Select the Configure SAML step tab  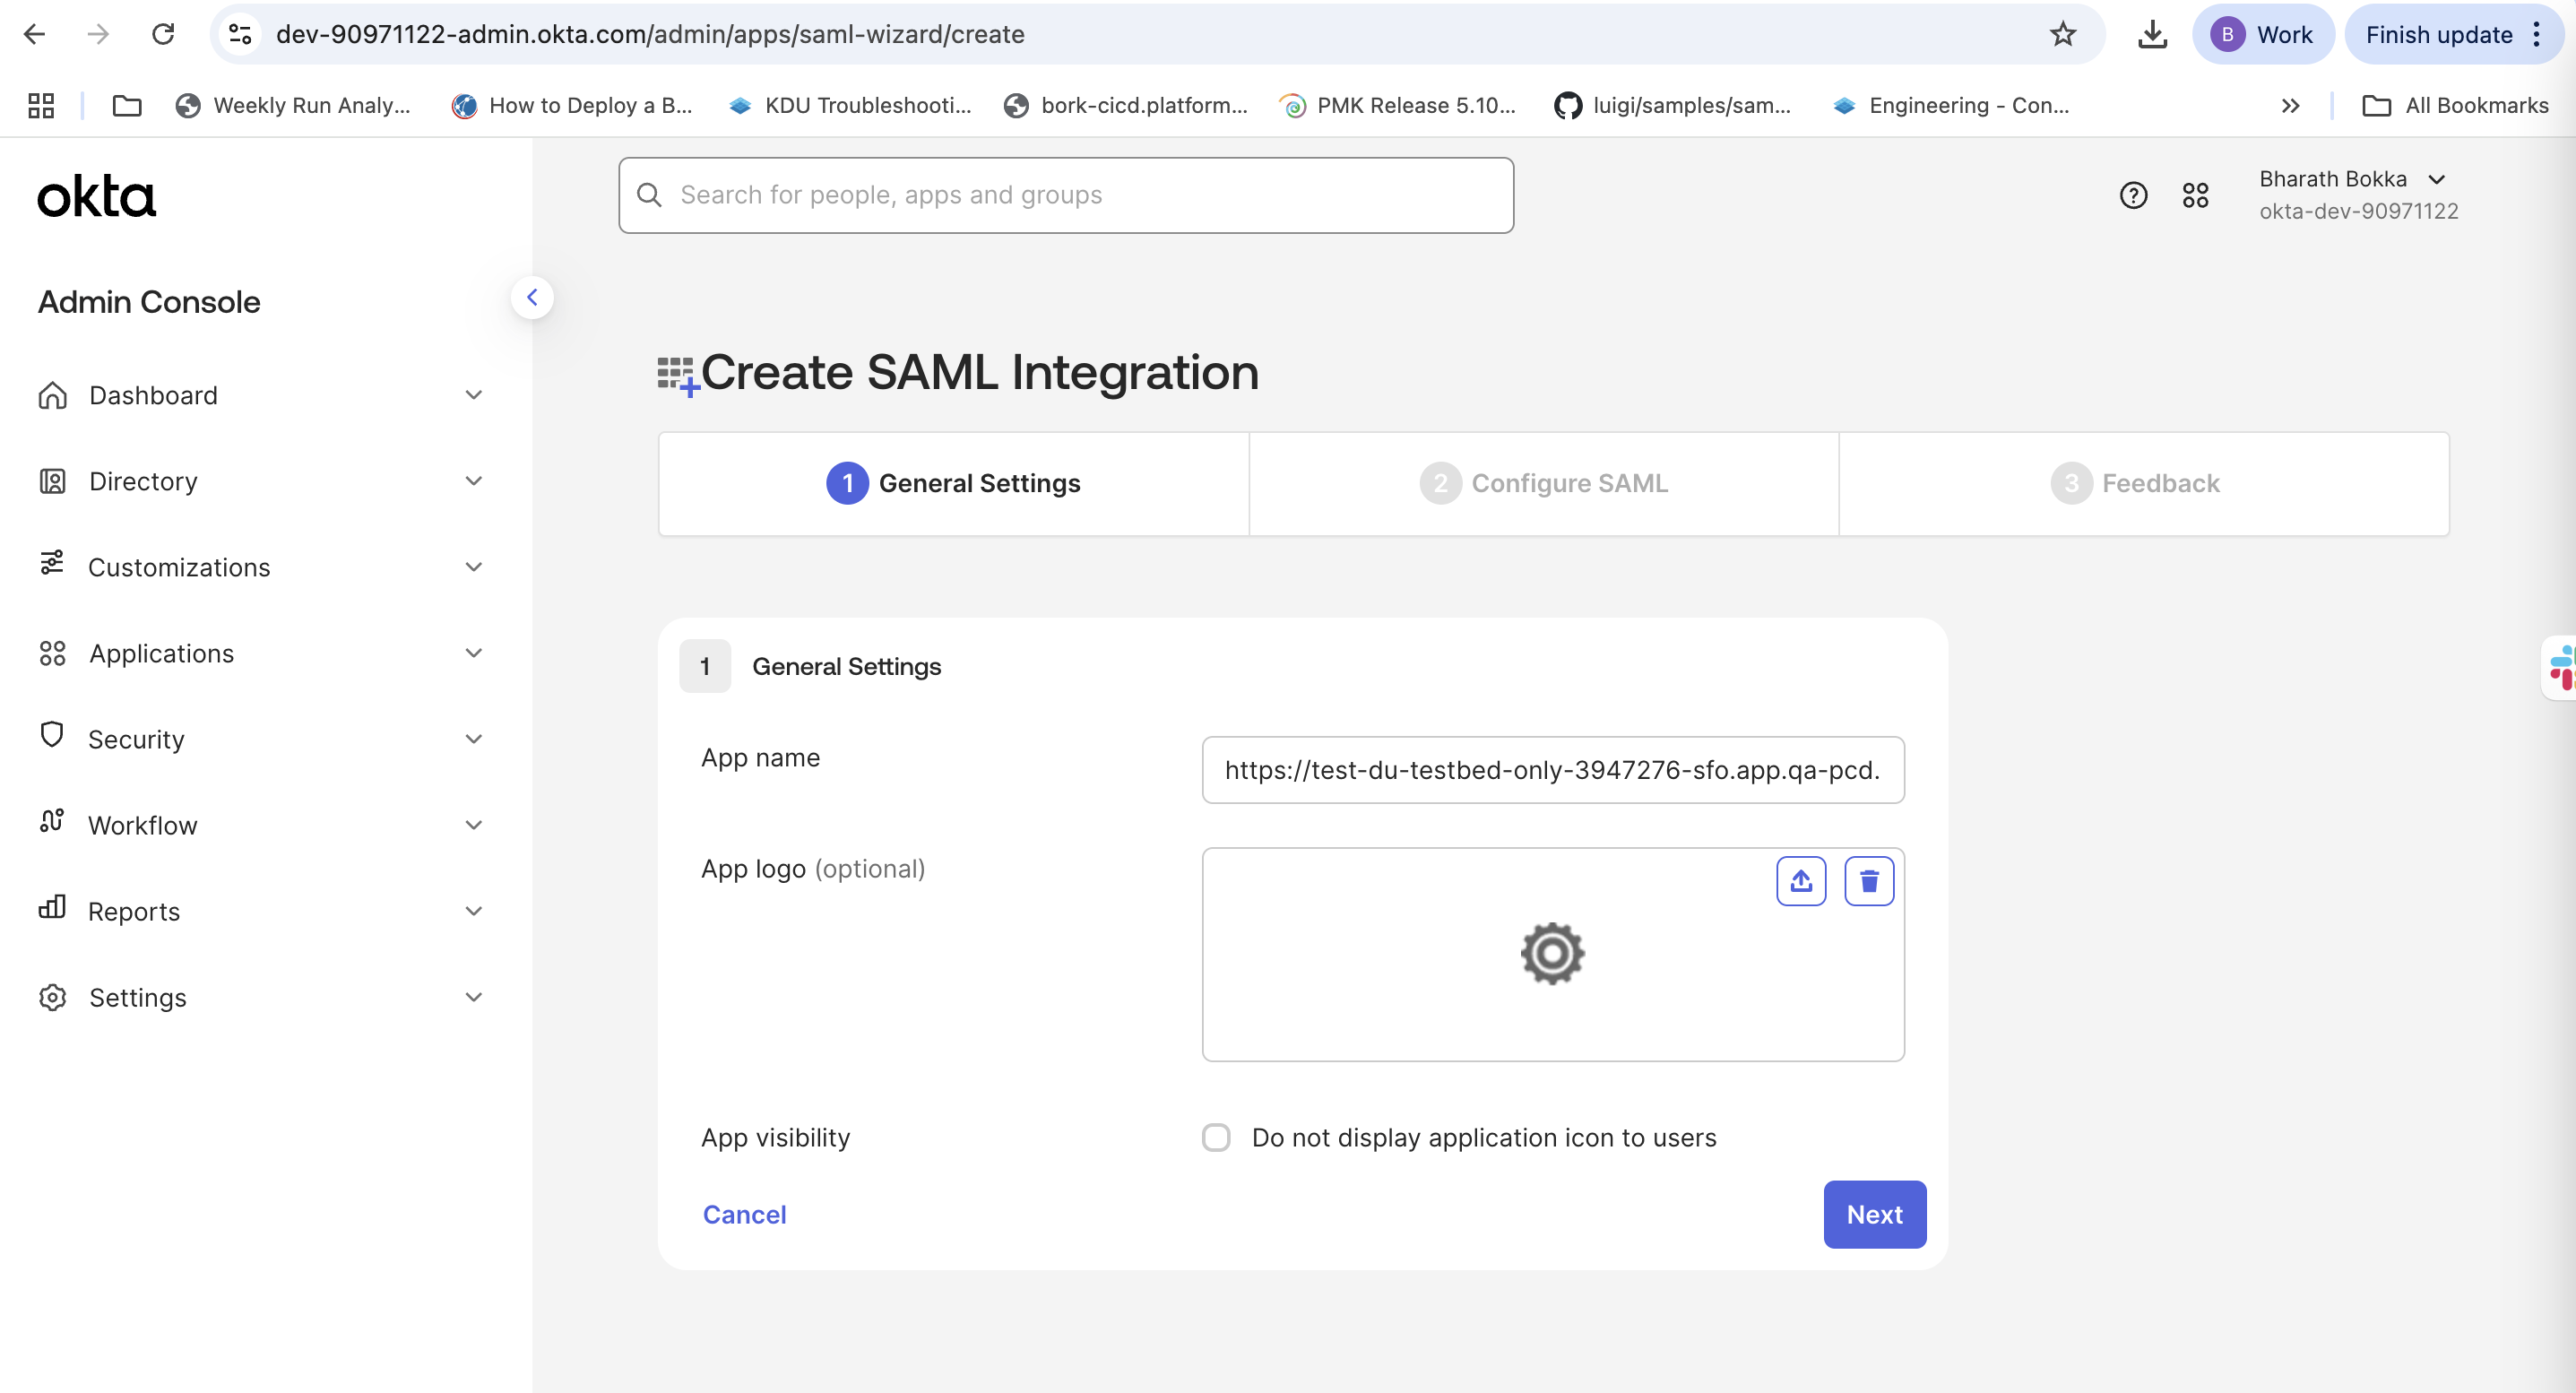1543,484
